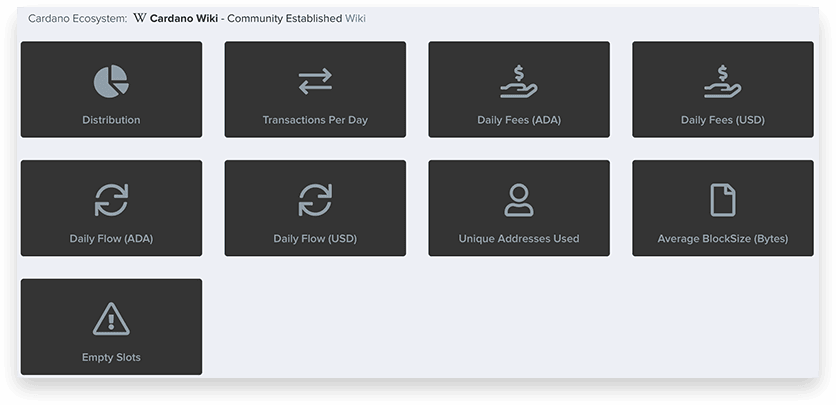Click the Daily Flow (ADA) refresh icon
Viewport: 836px width, 405px height.
pyautogui.click(x=111, y=200)
